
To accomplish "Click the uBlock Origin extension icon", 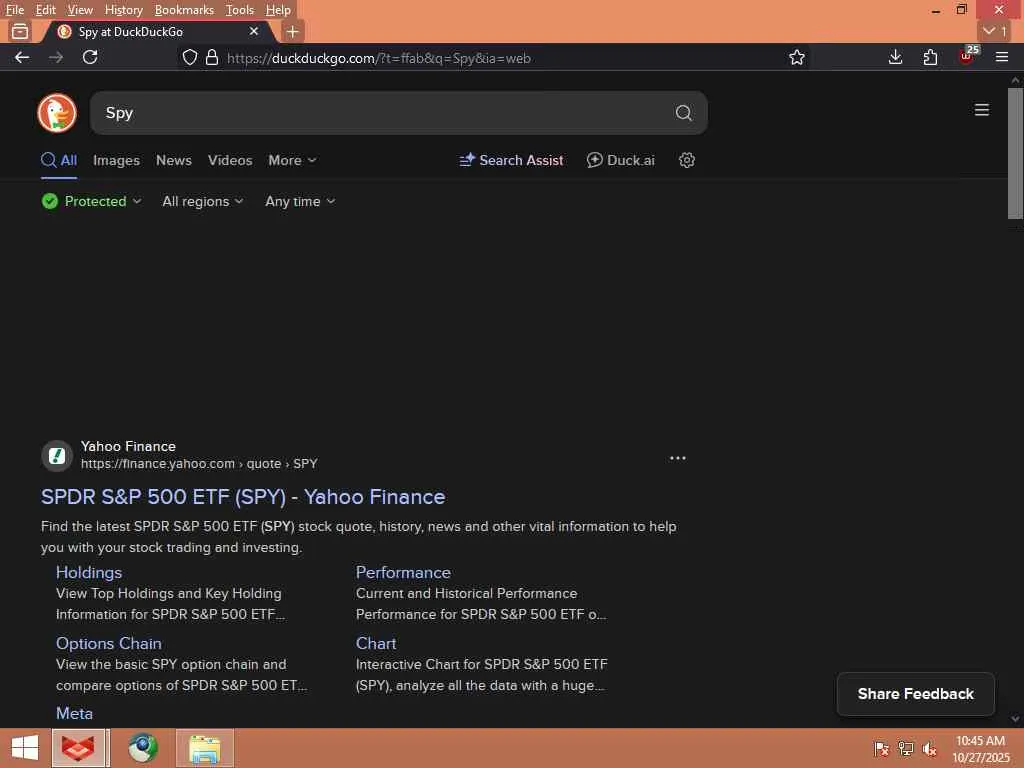I will coord(968,56).
